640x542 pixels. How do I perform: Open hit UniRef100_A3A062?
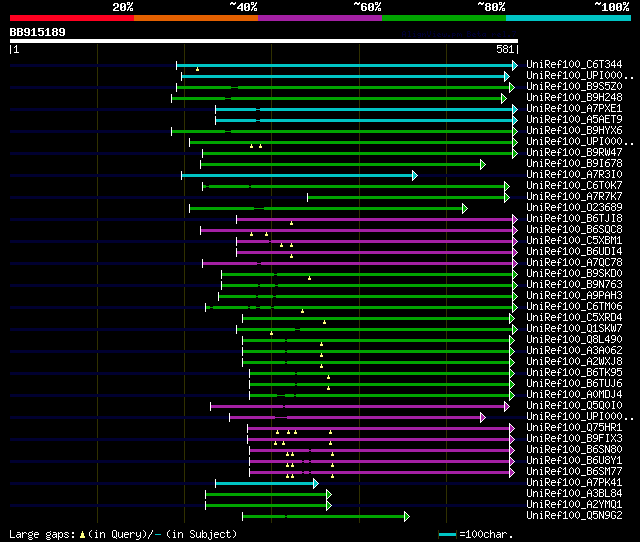(x=574, y=351)
